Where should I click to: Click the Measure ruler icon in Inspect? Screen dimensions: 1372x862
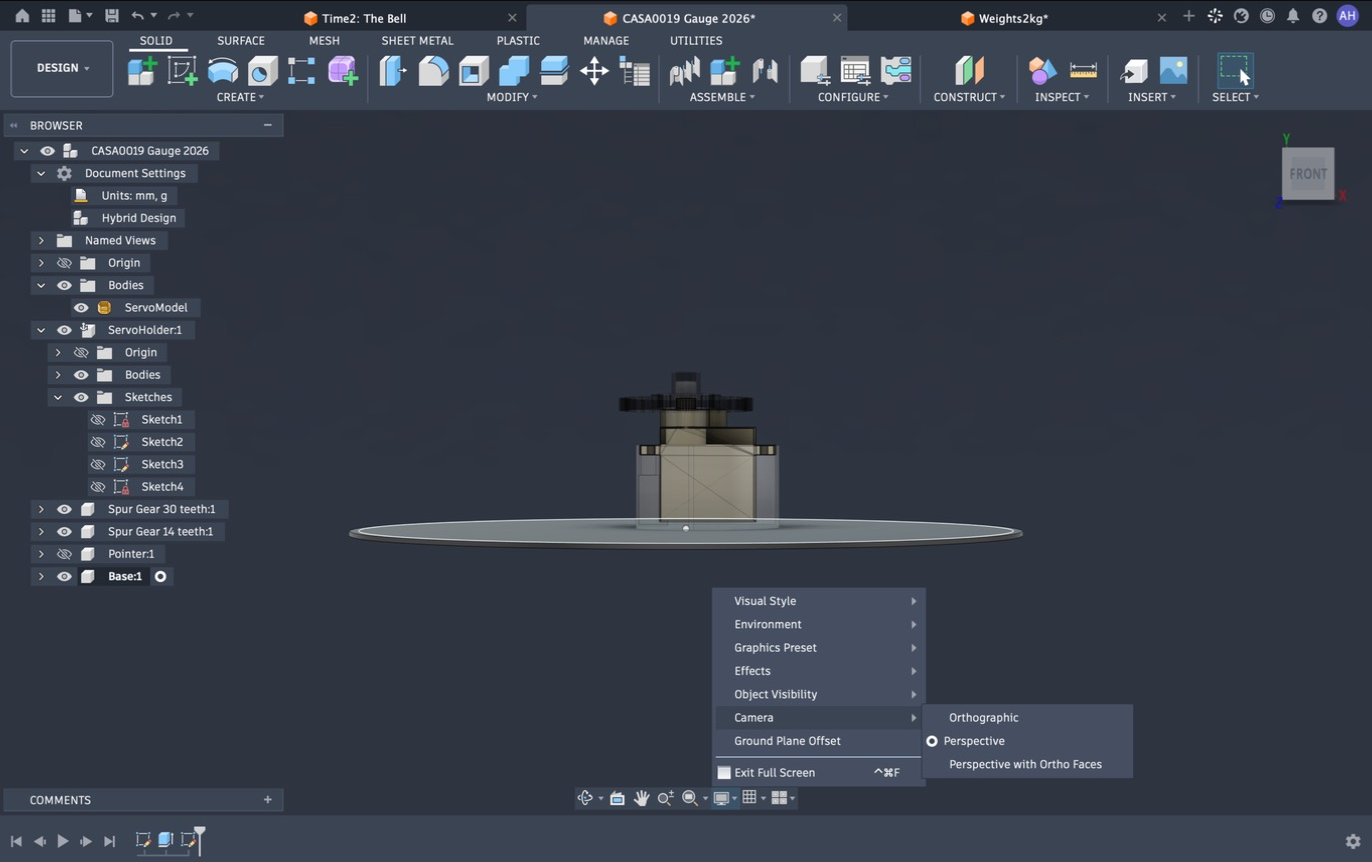[x=1083, y=70]
